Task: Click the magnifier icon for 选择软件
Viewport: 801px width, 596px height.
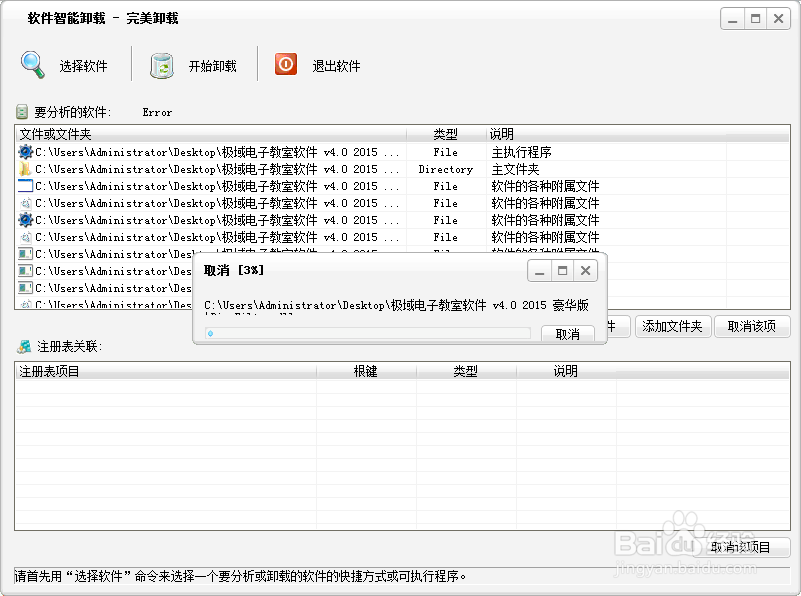Action: [33, 65]
